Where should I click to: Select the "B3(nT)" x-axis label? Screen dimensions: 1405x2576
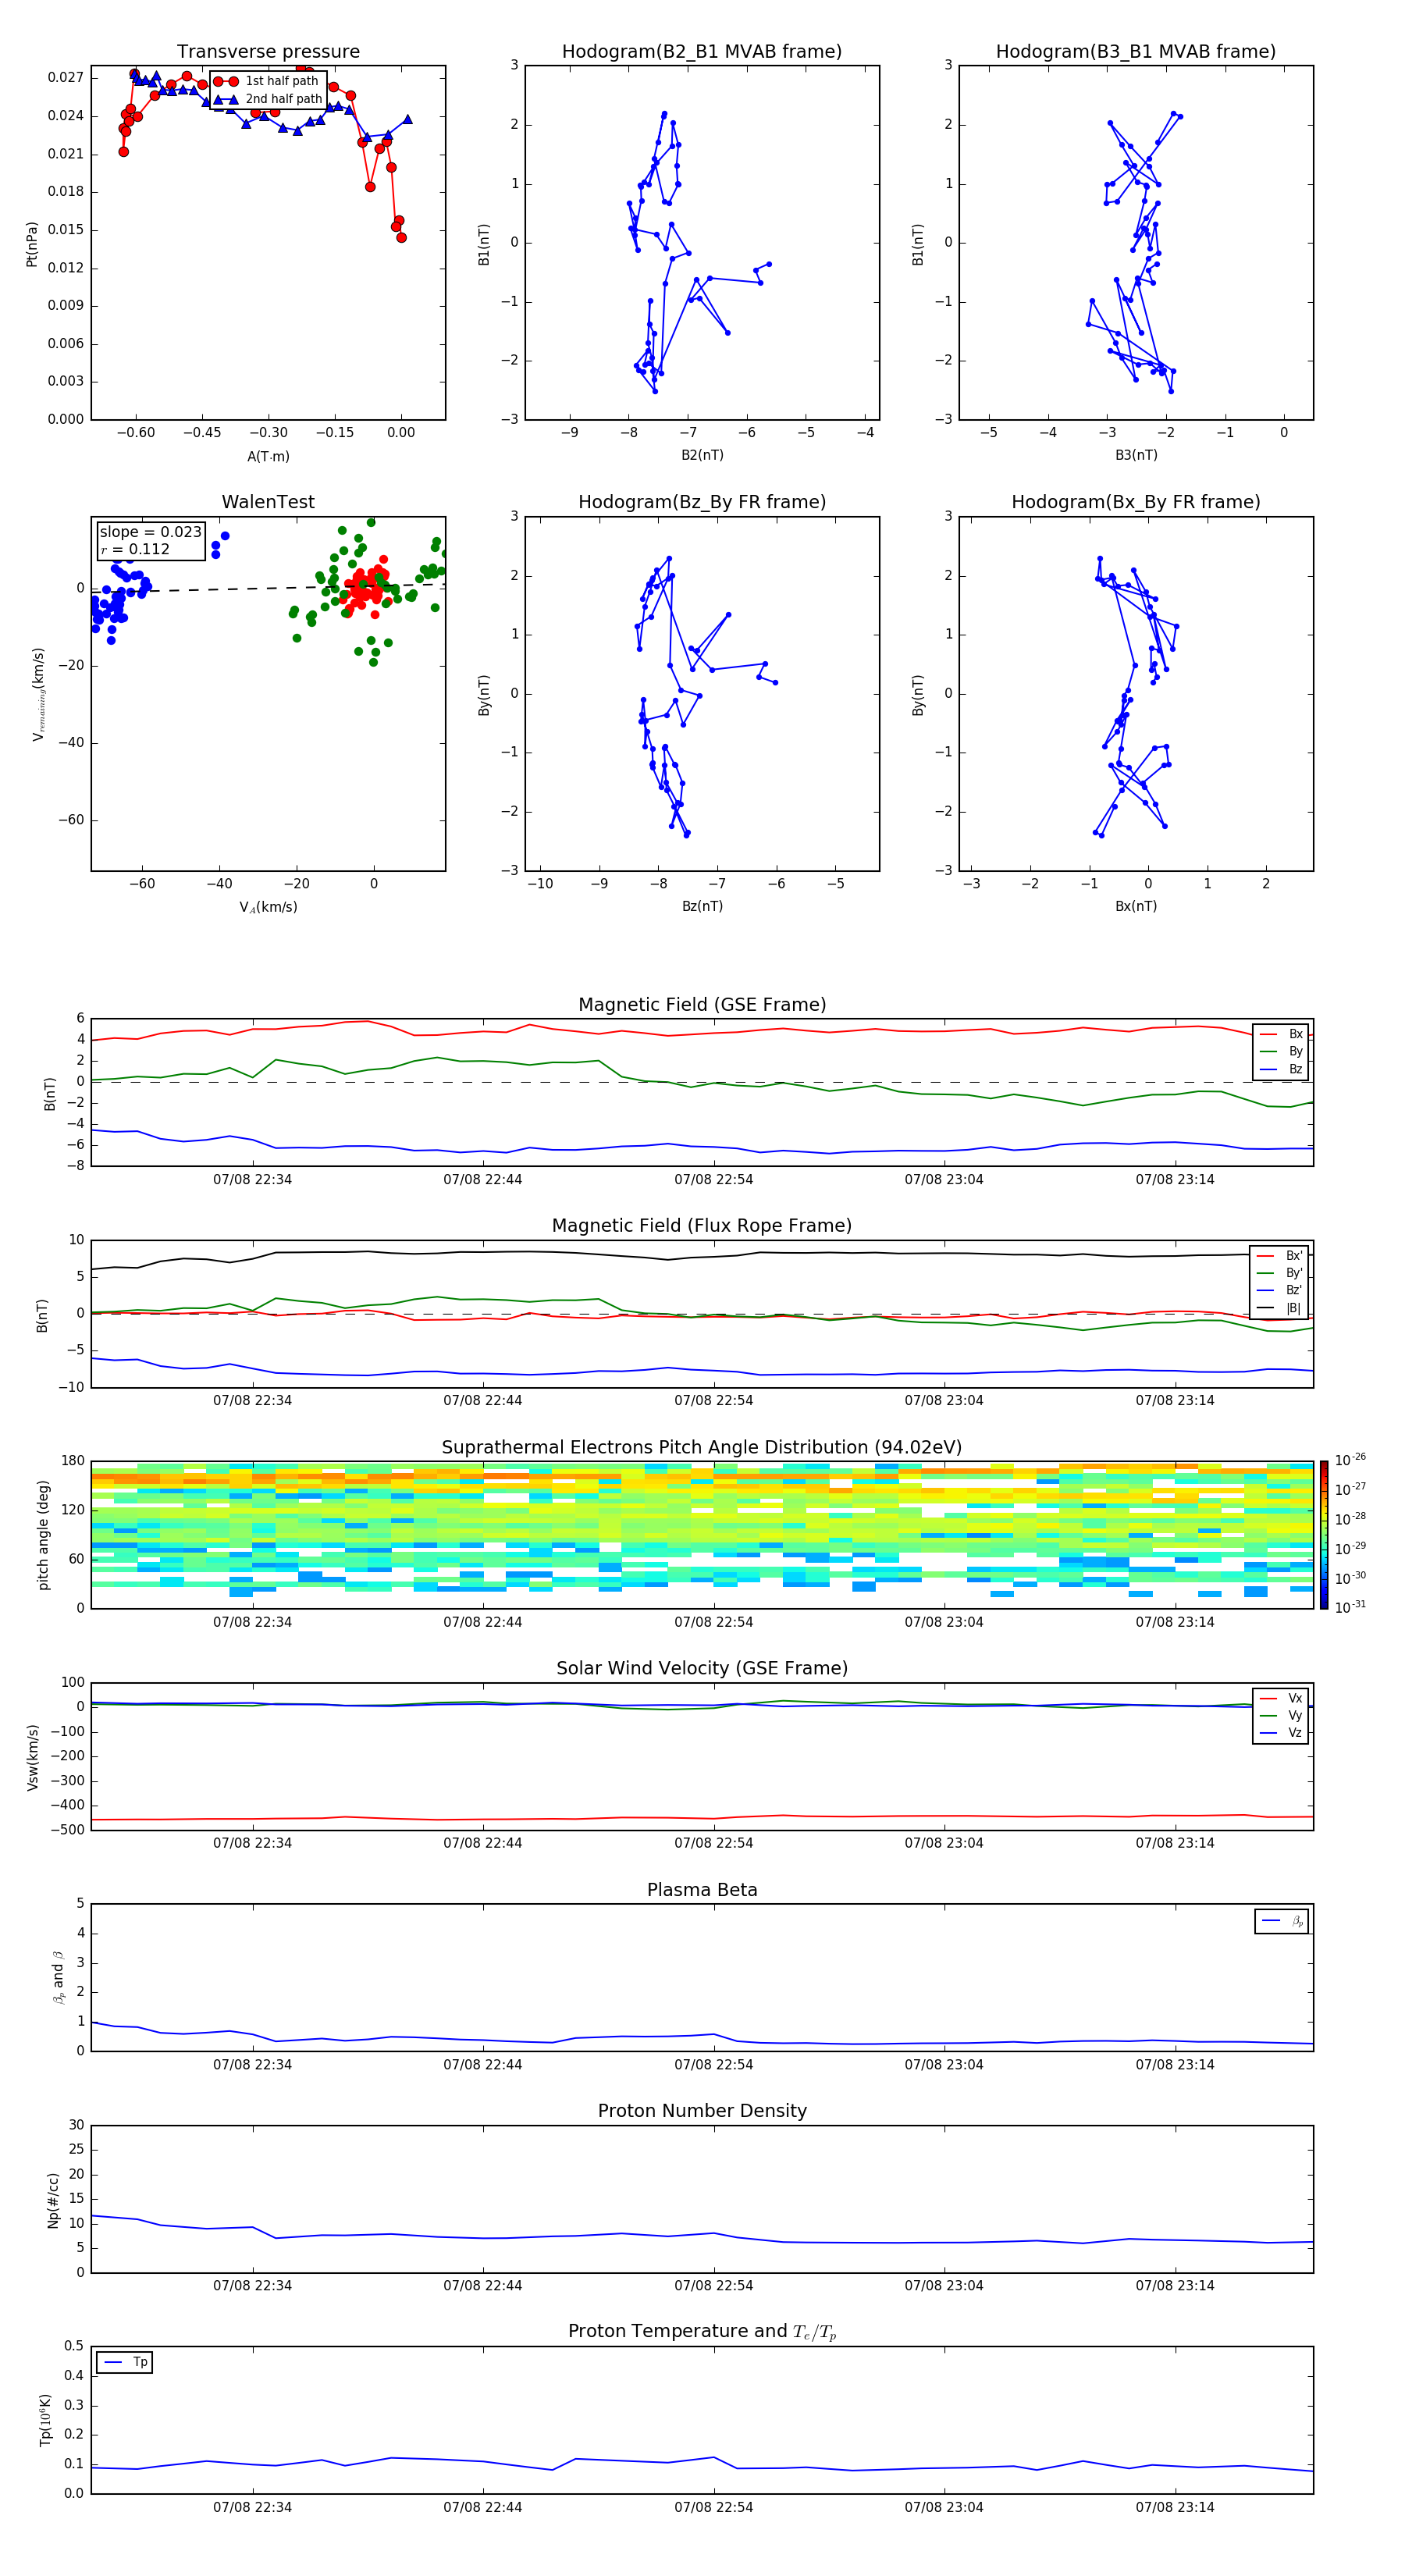click(x=1136, y=456)
